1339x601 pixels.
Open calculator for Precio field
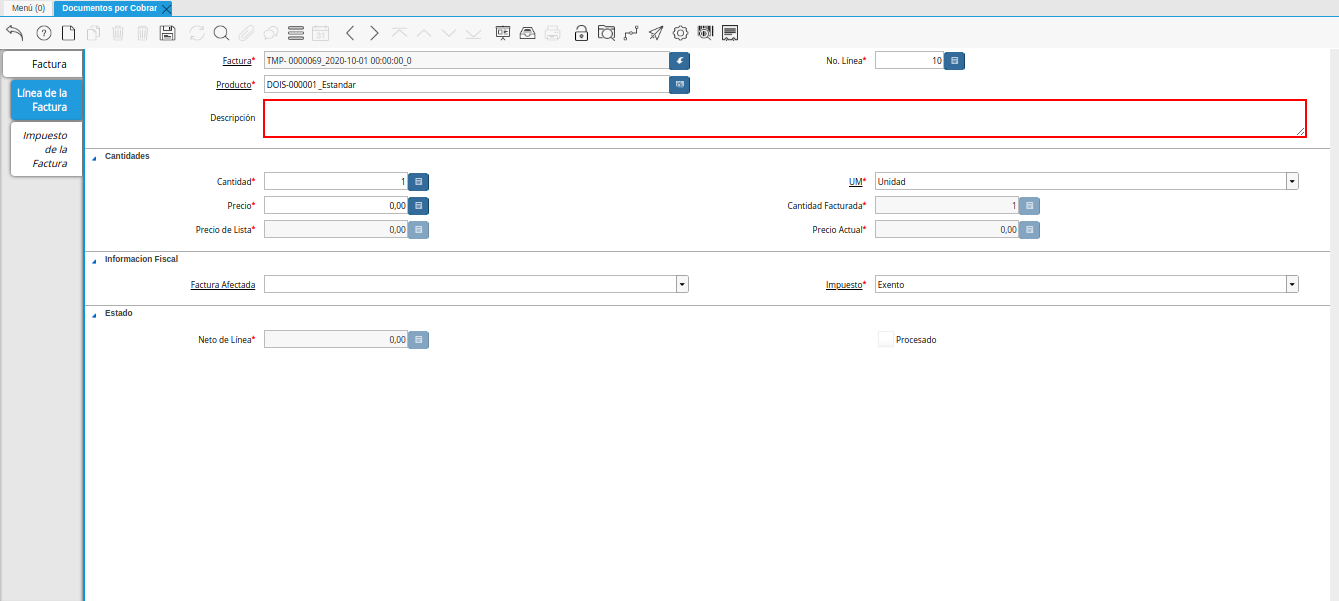coord(419,205)
